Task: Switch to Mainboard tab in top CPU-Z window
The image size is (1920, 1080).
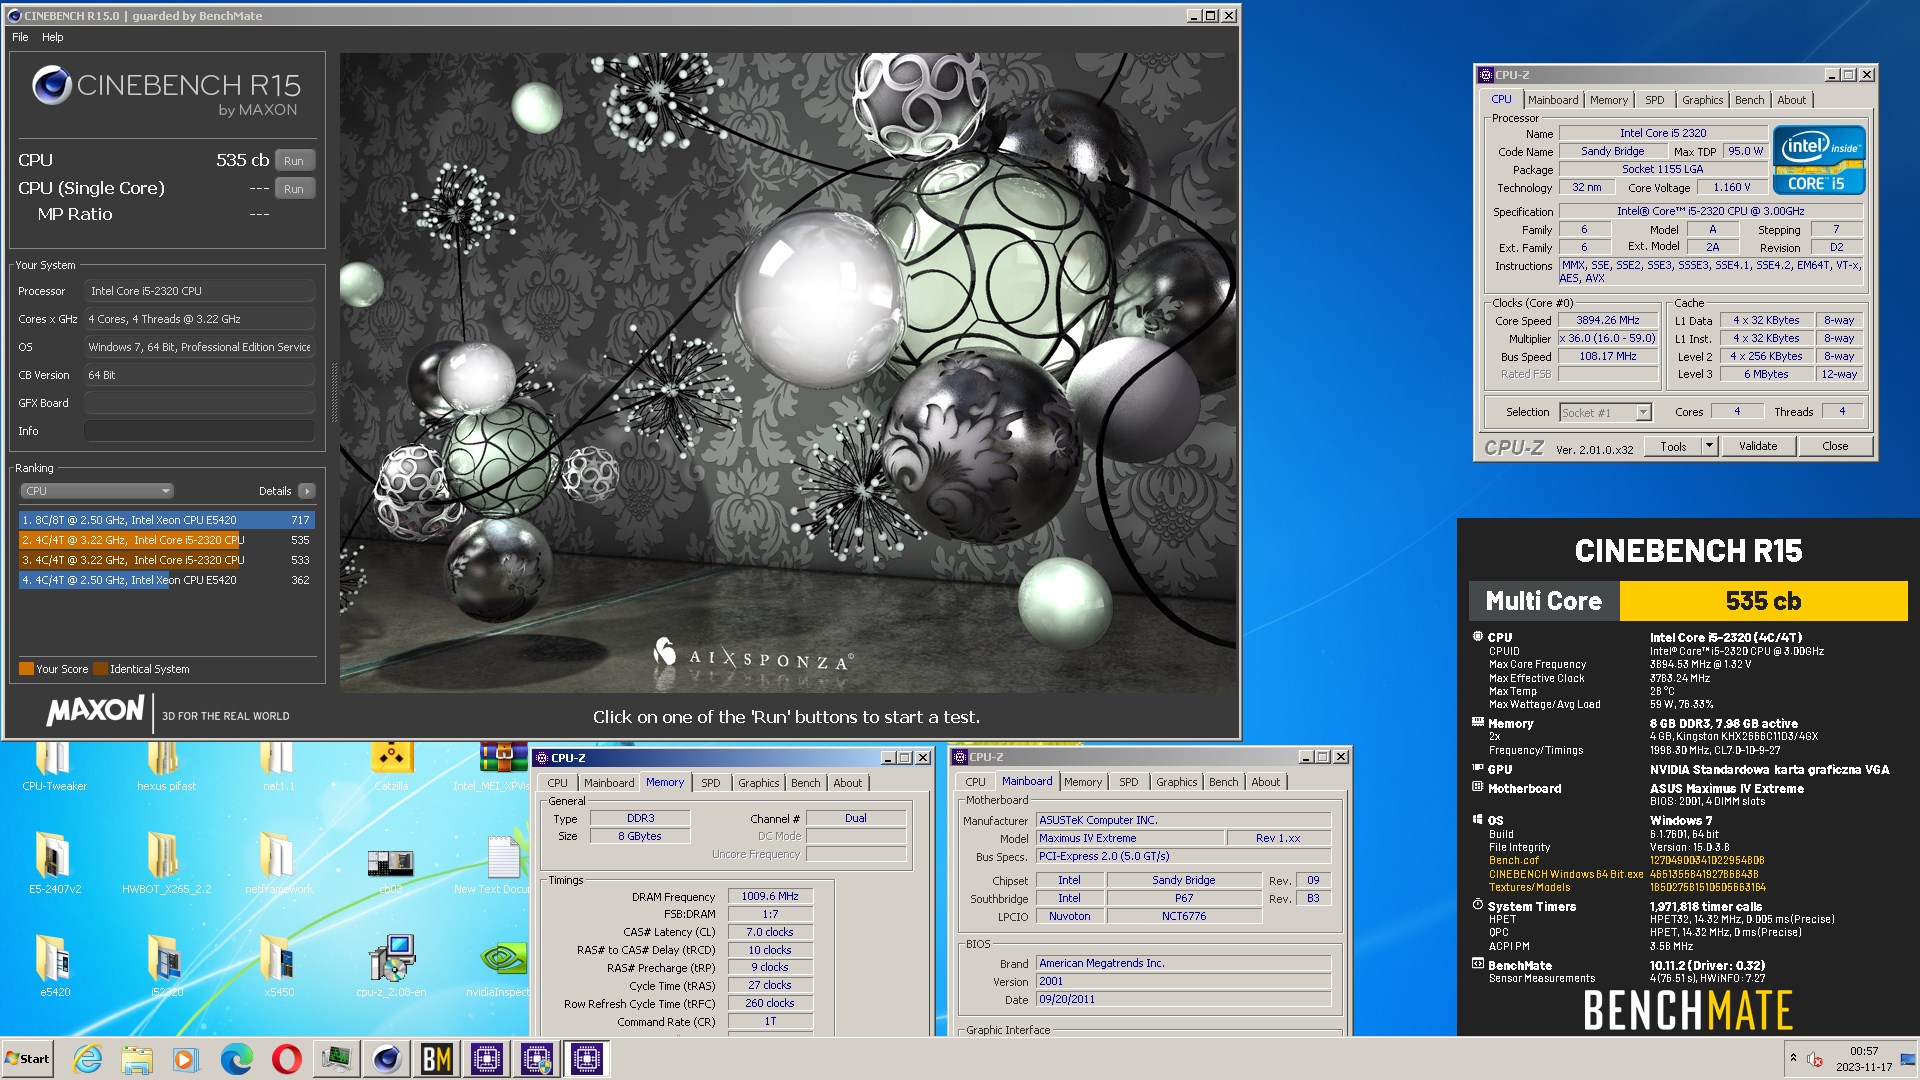Action: pos(1553,100)
